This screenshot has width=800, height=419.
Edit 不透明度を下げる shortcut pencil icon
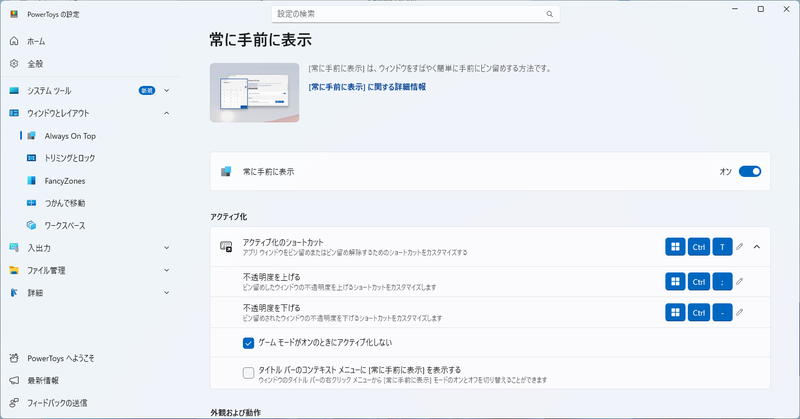click(x=740, y=312)
